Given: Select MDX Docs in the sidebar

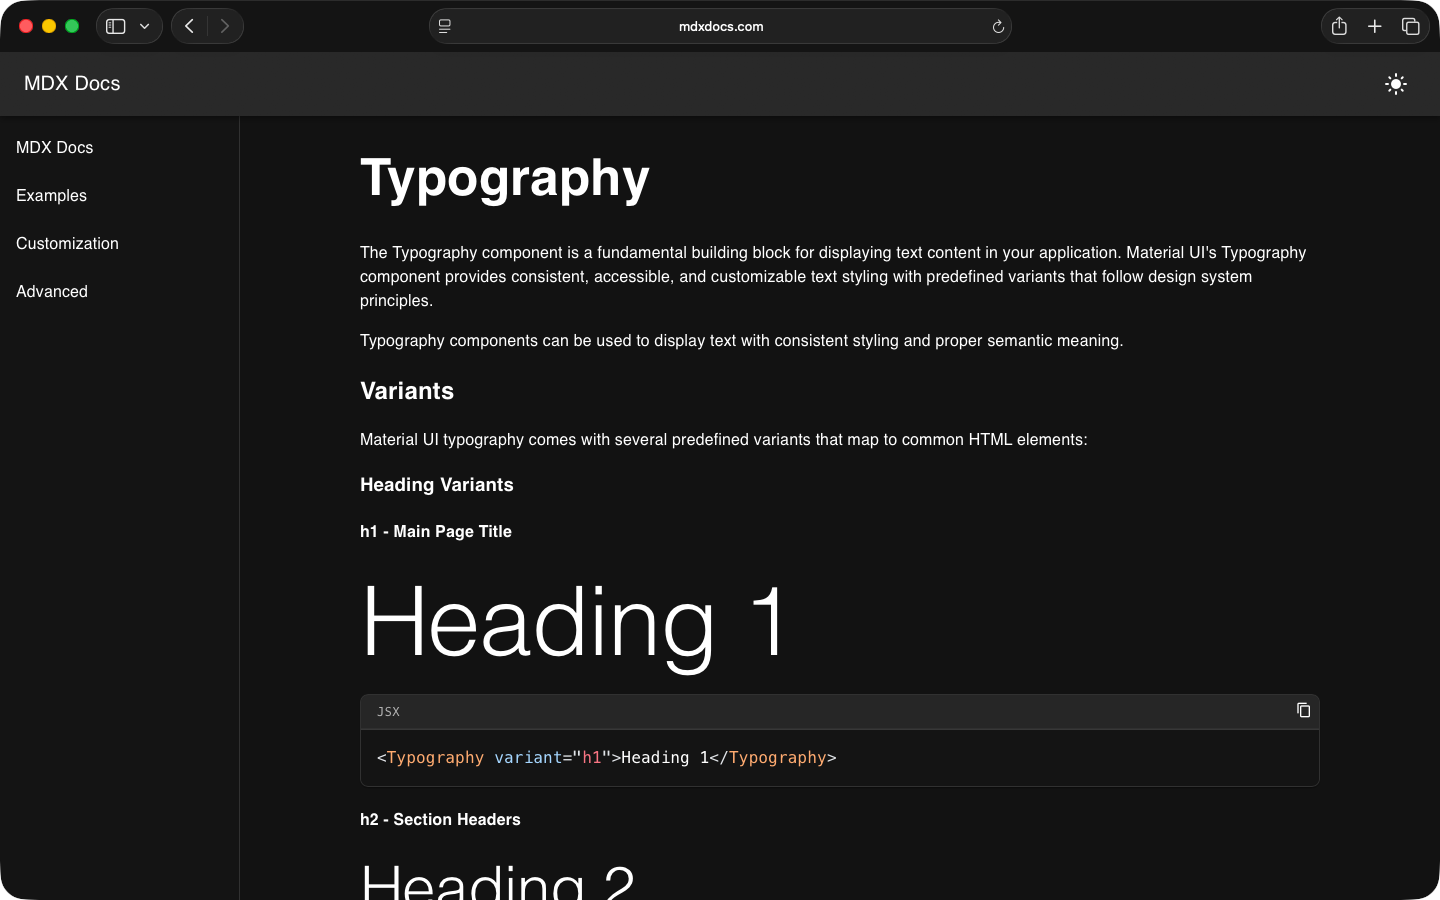Looking at the screenshot, I should tap(54, 147).
